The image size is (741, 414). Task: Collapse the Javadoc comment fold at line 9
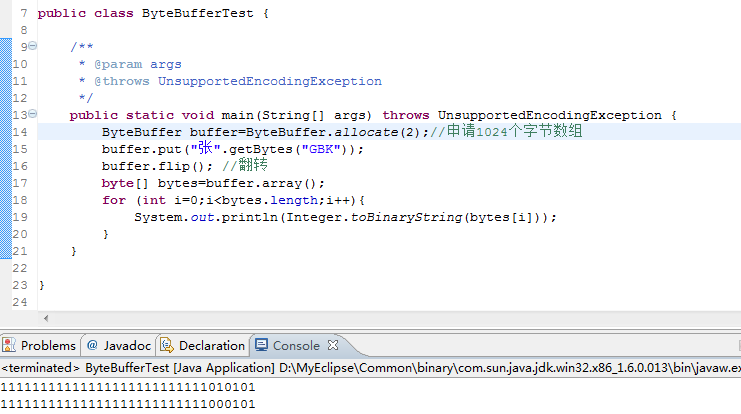pos(32,46)
